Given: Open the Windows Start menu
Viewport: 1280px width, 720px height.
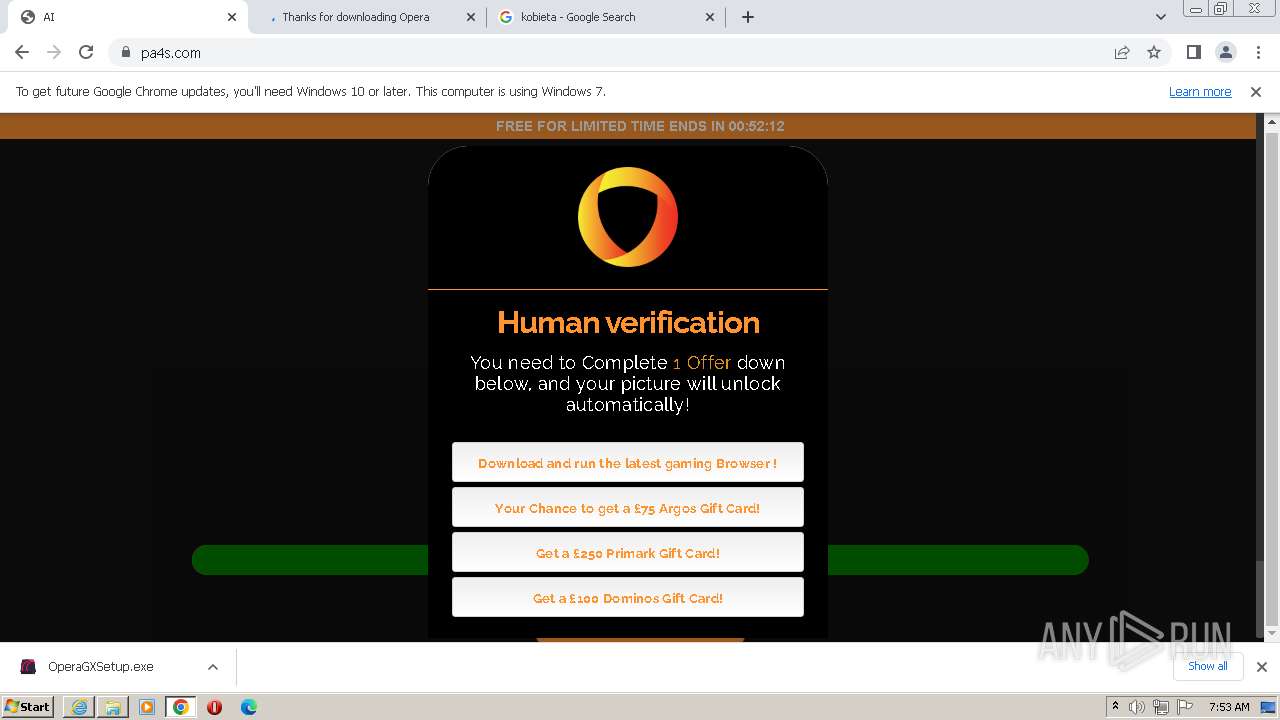Looking at the screenshot, I should click(x=28, y=706).
